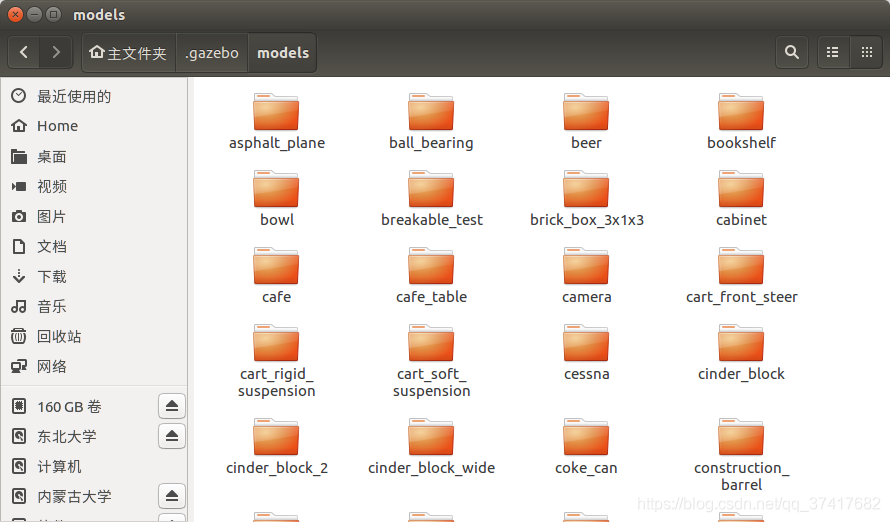
Task: Select the bowl folder
Action: [x=276, y=199]
